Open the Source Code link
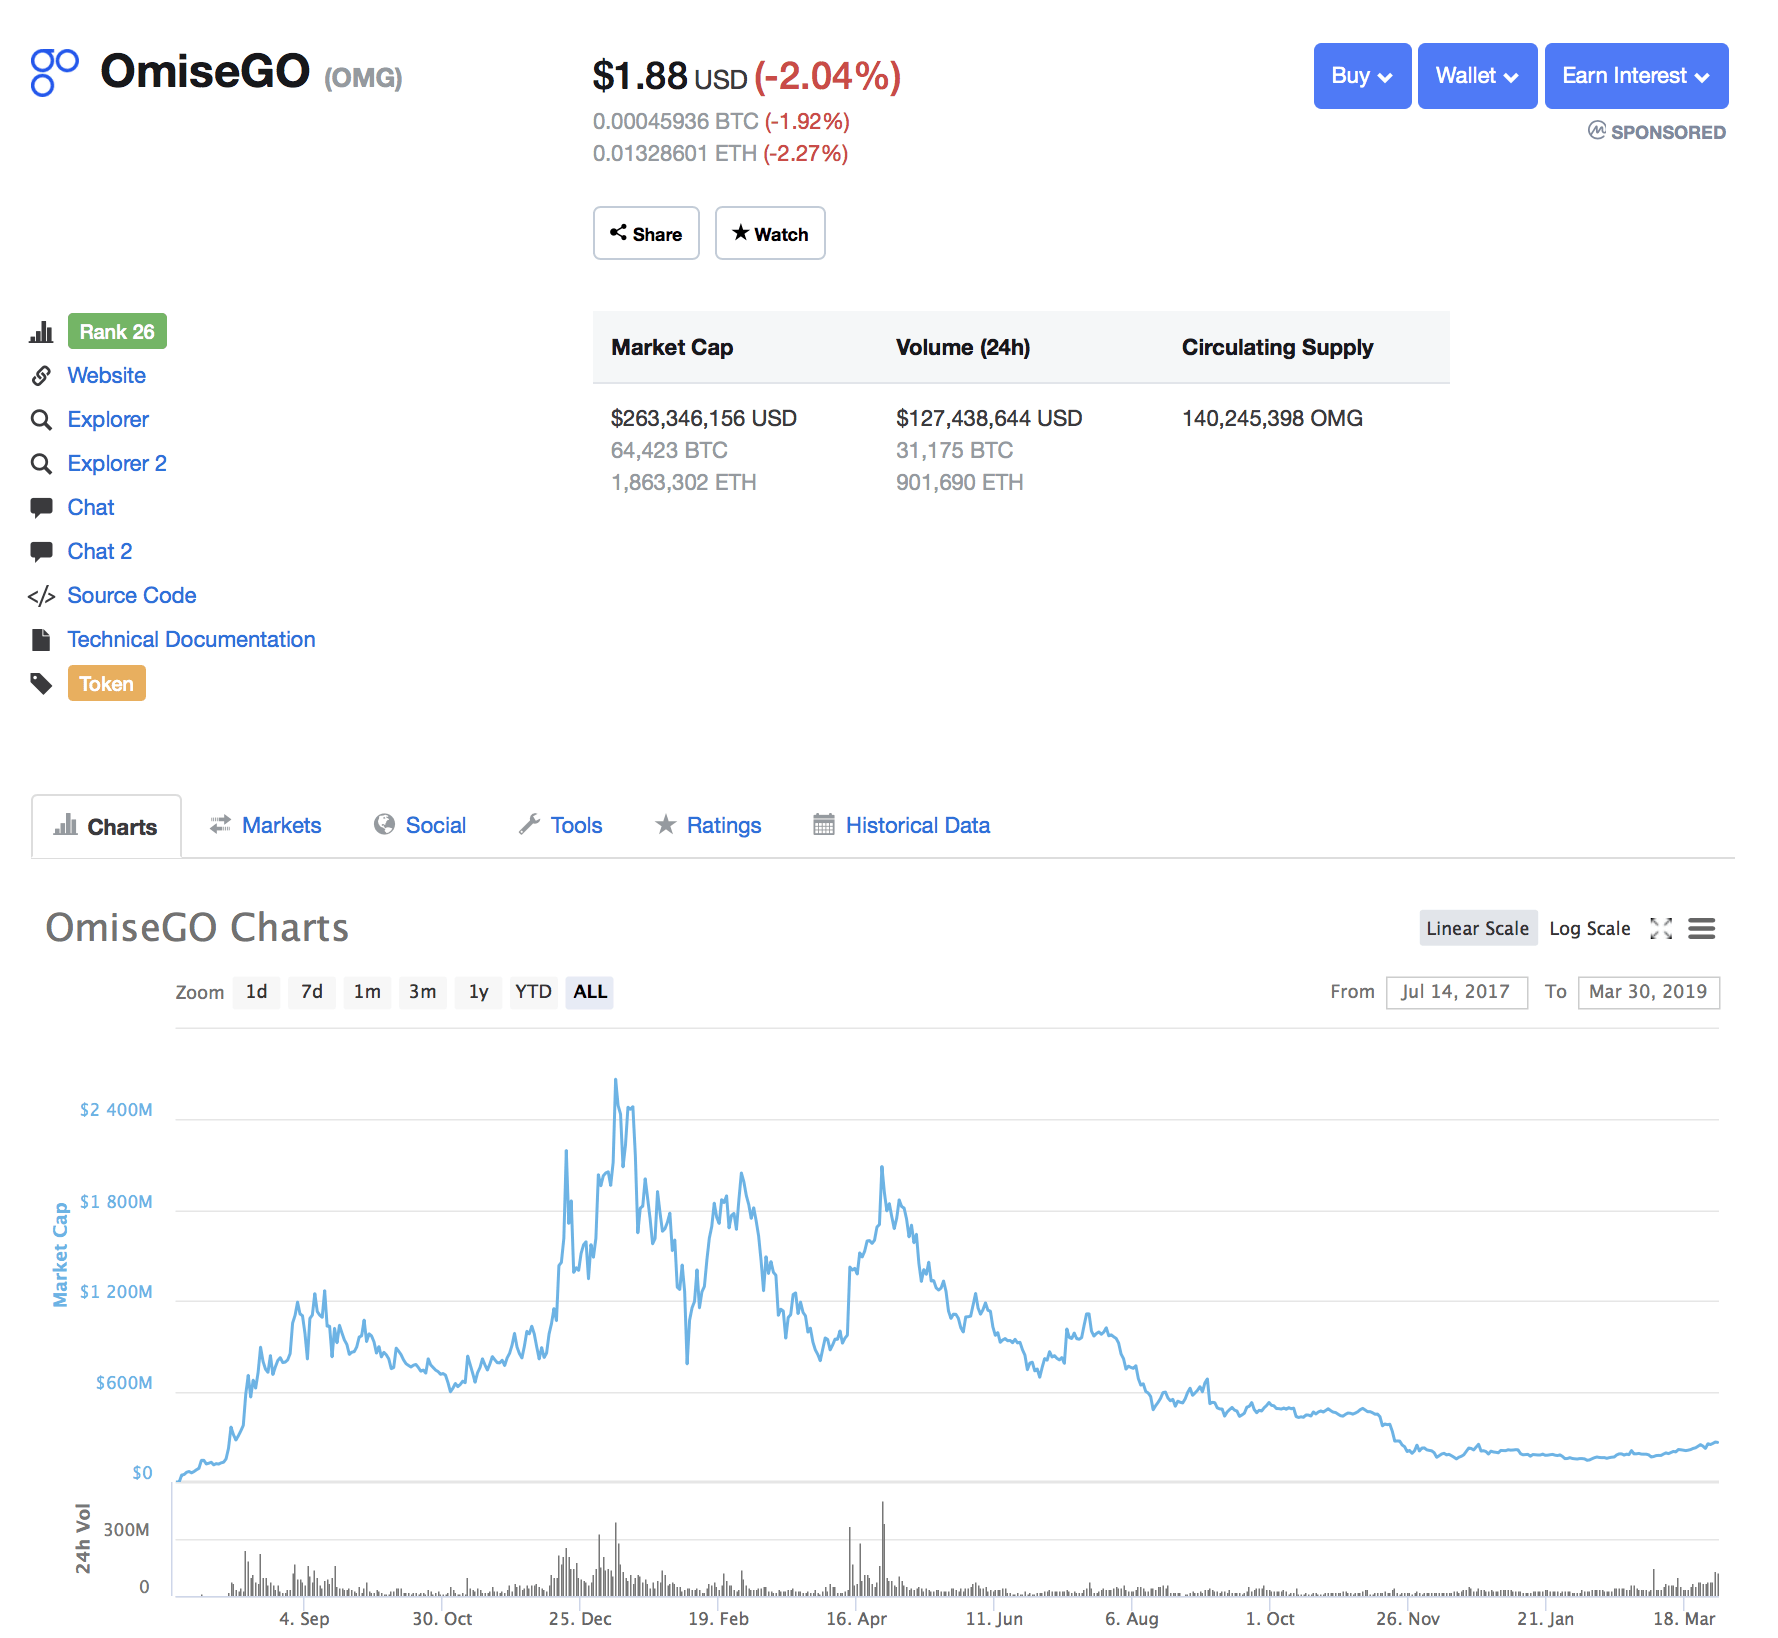The height and width of the screenshot is (1638, 1778). (132, 596)
